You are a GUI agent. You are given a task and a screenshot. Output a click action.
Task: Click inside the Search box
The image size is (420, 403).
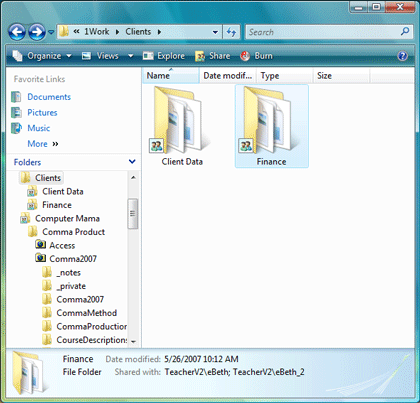[x=322, y=32]
